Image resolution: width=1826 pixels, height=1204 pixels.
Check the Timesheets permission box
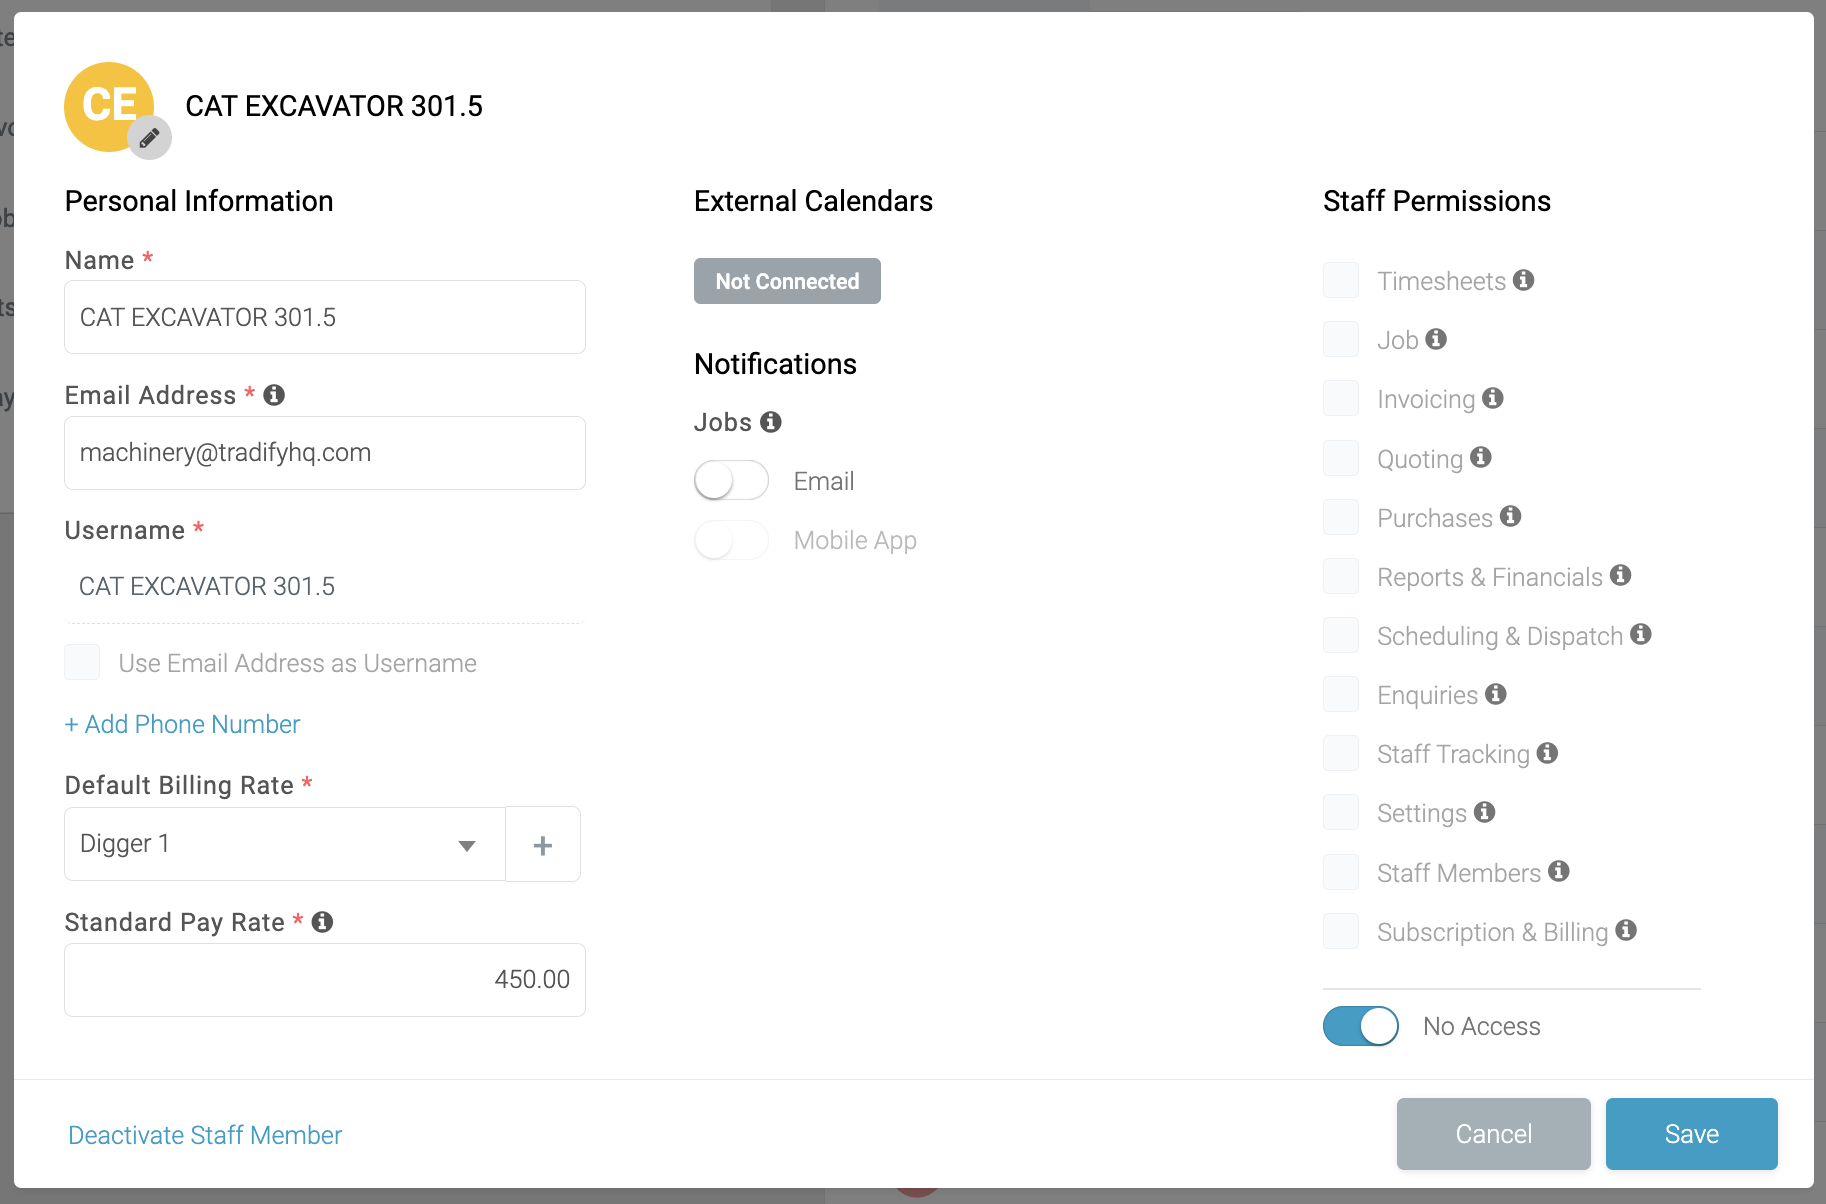pyautogui.click(x=1341, y=280)
